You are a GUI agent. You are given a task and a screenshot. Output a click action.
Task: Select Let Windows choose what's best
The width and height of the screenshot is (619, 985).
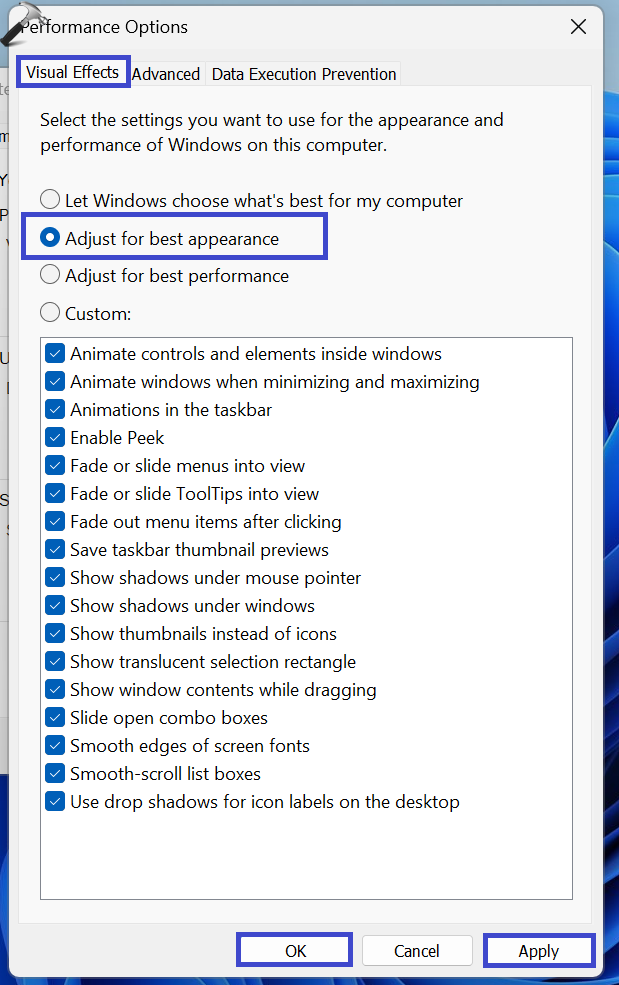pos(50,201)
